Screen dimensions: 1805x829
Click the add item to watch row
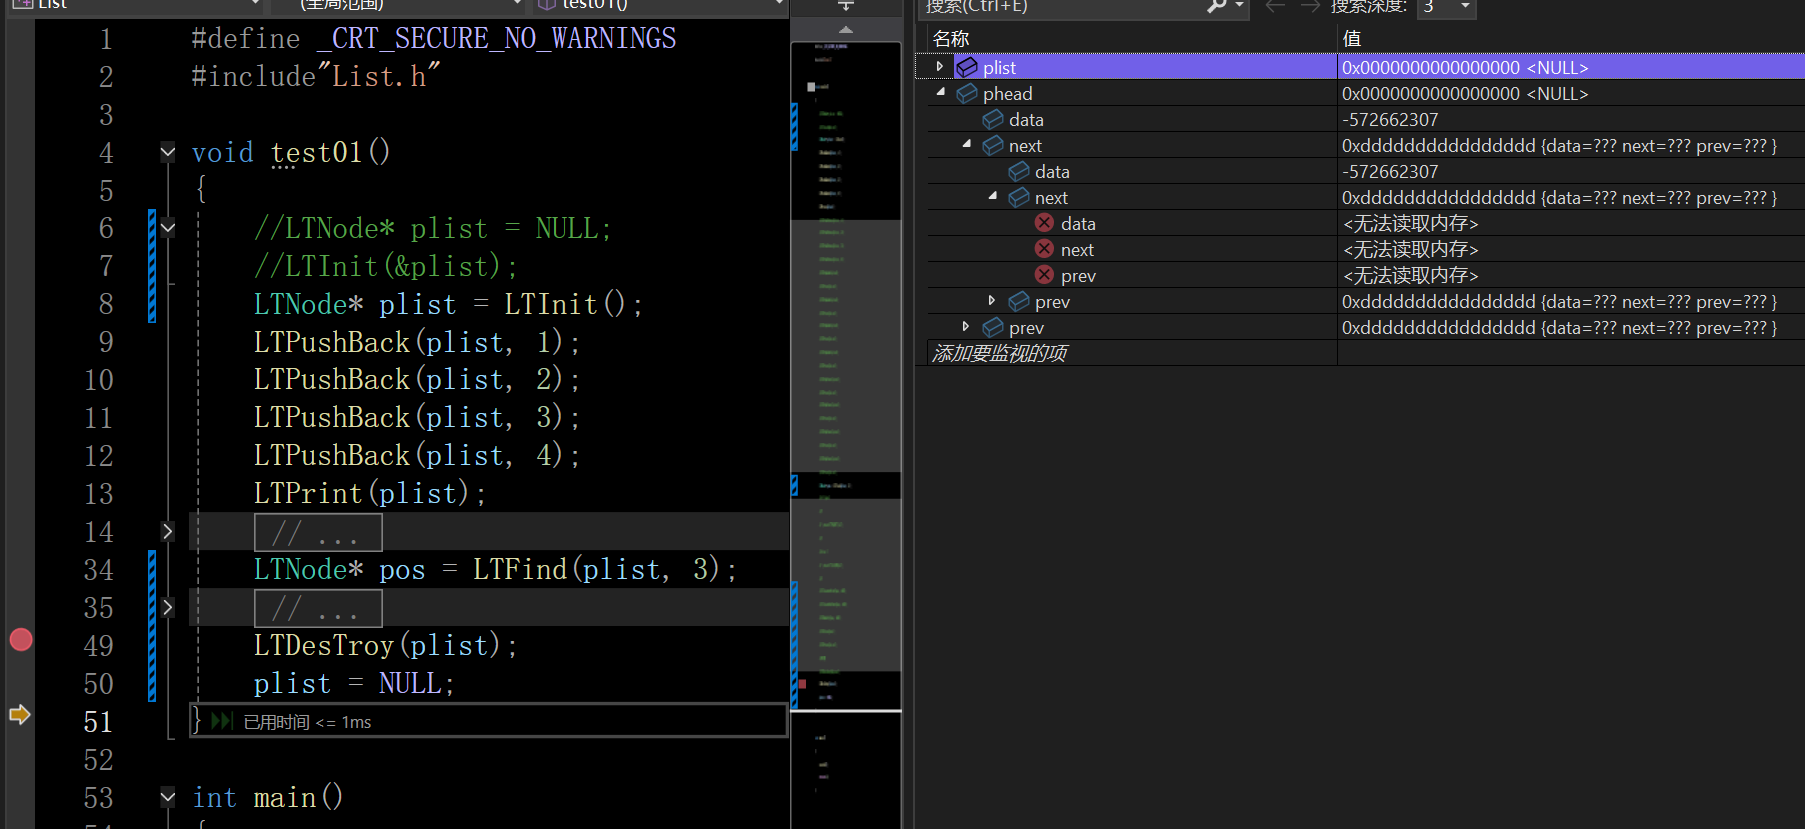point(1000,353)
